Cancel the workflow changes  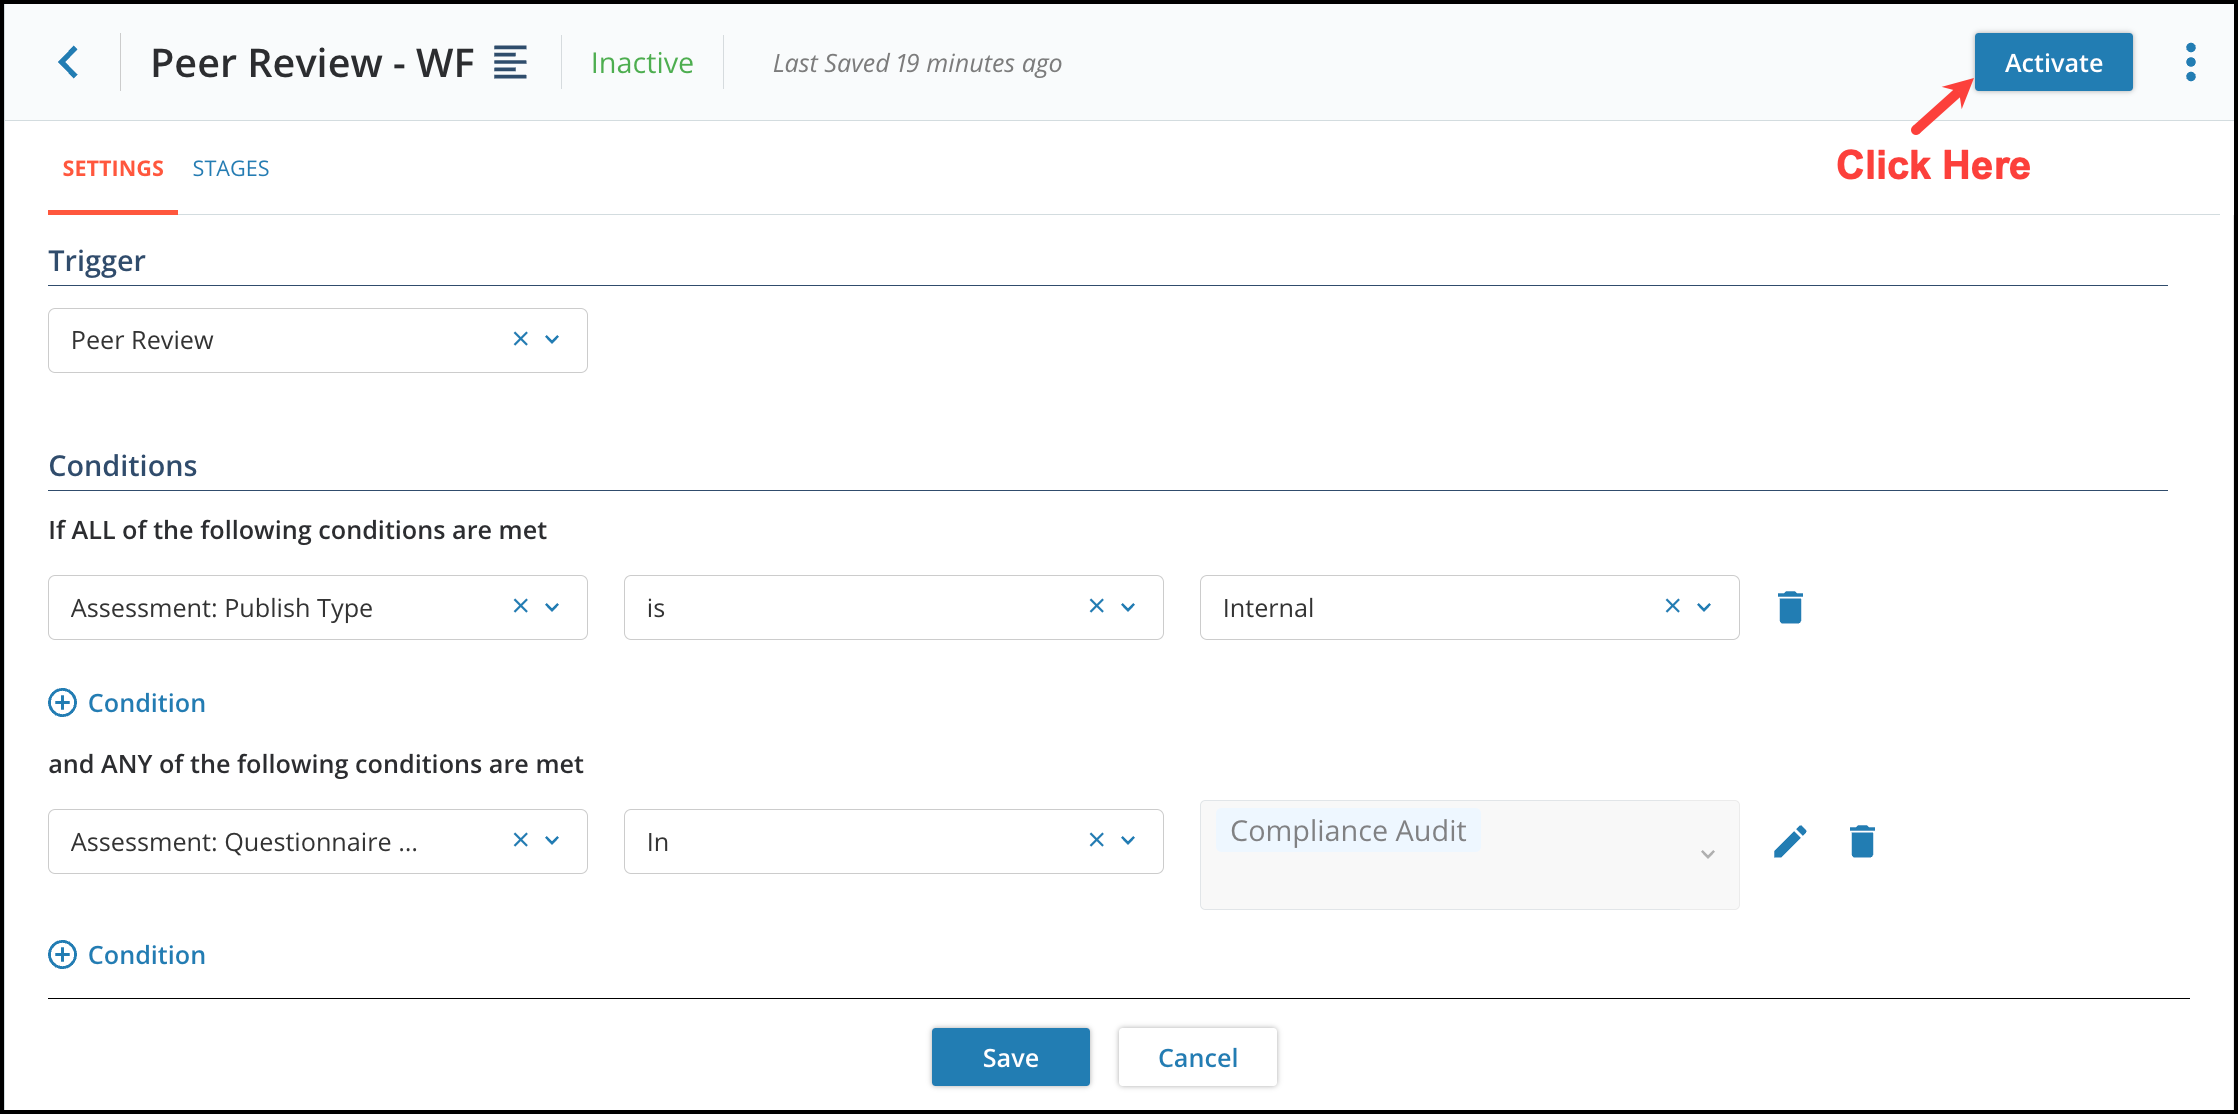tap(1197, 1057)
